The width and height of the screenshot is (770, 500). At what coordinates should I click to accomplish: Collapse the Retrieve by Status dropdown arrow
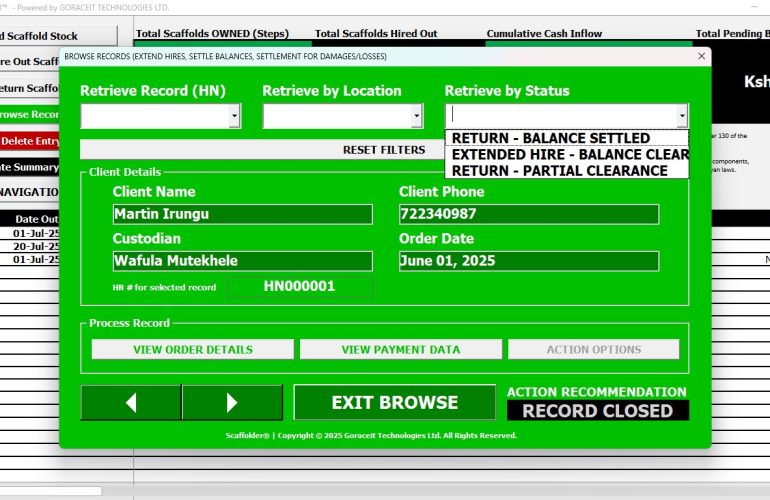(x=682, y=117)
